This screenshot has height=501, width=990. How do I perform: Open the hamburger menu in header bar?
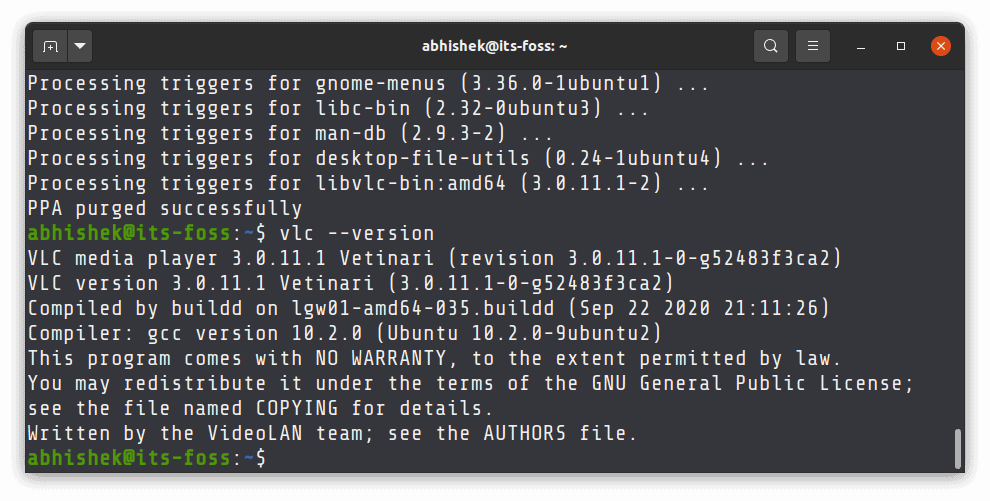coord(813,46)
